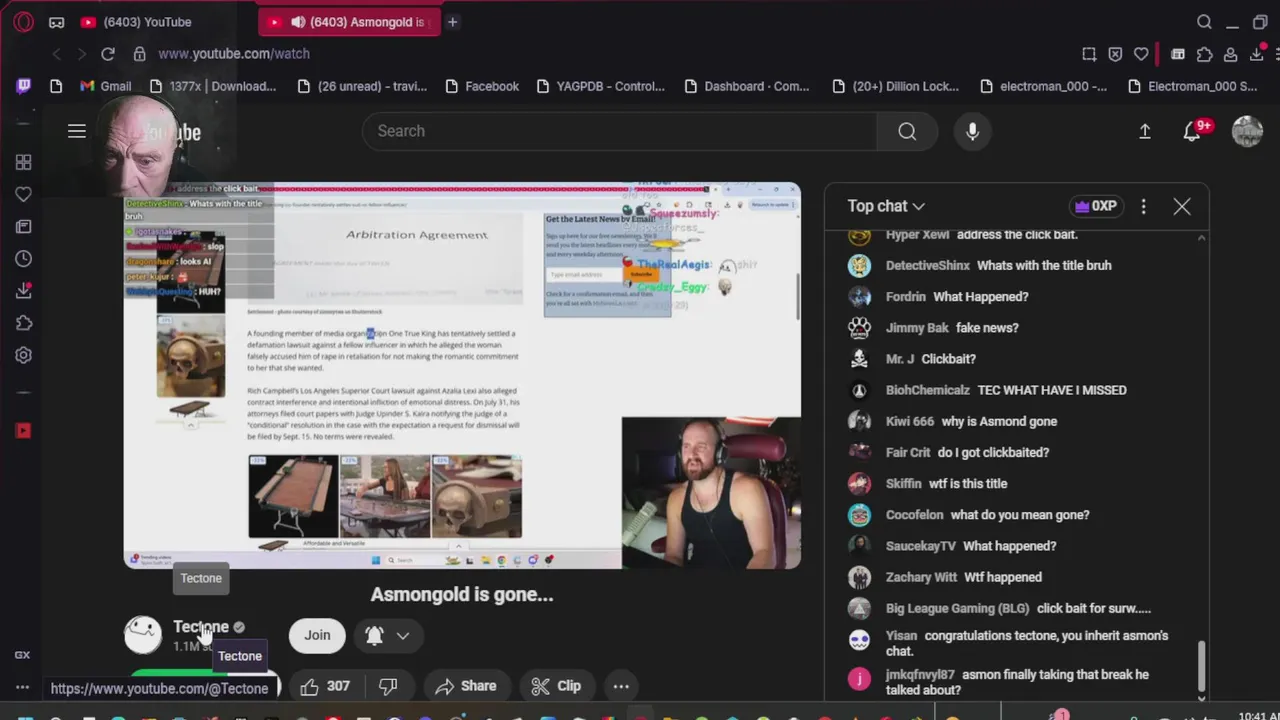This screenshot has height=720, width=1280.
Task: Open the YAGPDB Control bookmark
Action: pyautogui.click(x=601, y=86)
